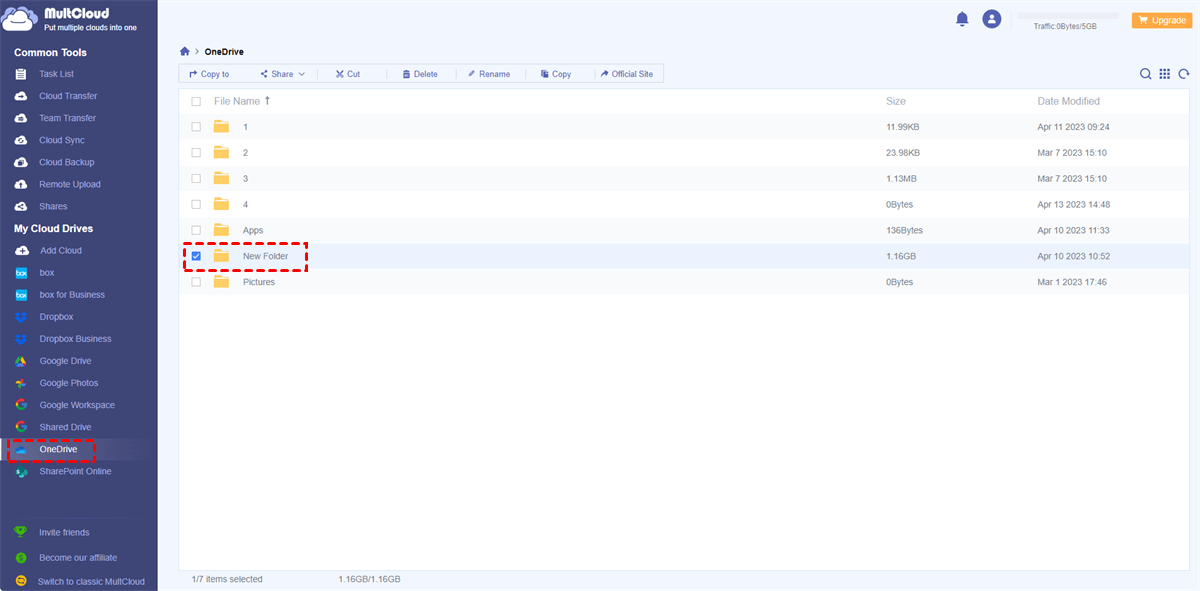Click the Switch to classic icon
Image resolution: width=1200 pixels, height=591 pixels.
21,581
